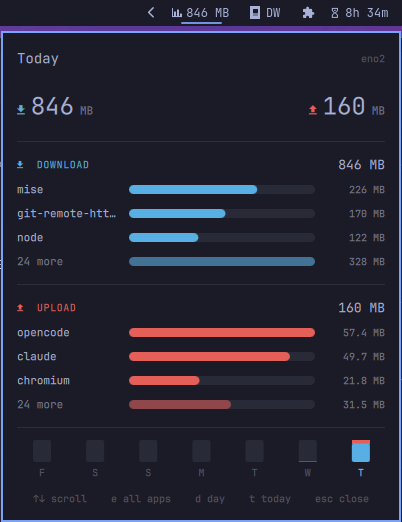
Task: Click the 226 MB value
Action: [367, 190]
